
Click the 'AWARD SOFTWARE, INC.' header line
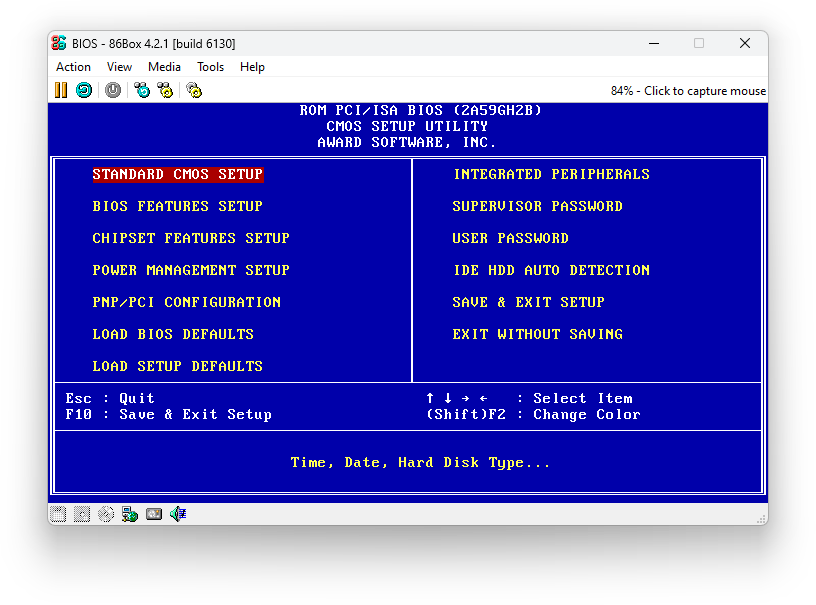pos(407,143)
